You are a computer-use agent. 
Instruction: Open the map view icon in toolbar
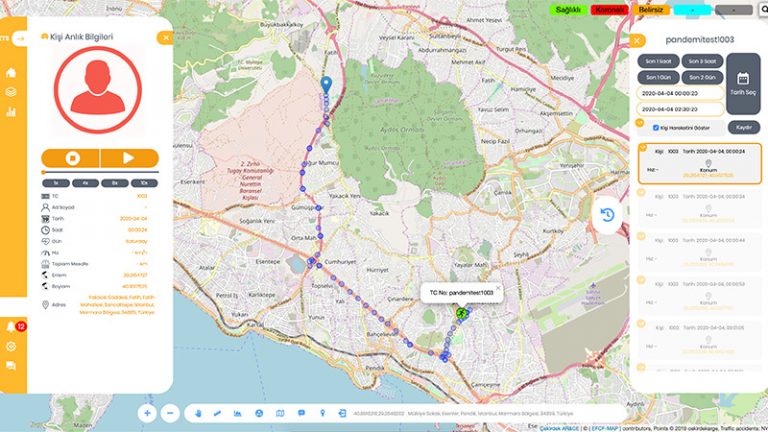[280, 413]
